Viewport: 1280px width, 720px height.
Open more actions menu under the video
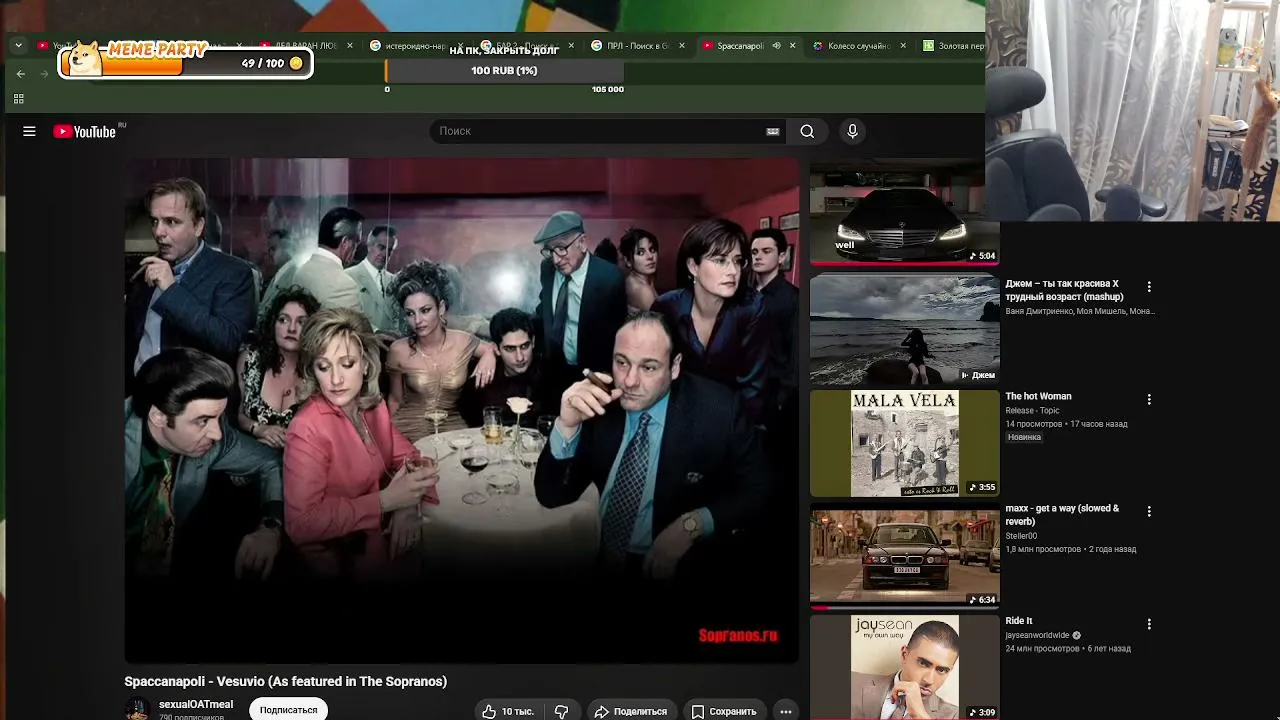(786, 711)
